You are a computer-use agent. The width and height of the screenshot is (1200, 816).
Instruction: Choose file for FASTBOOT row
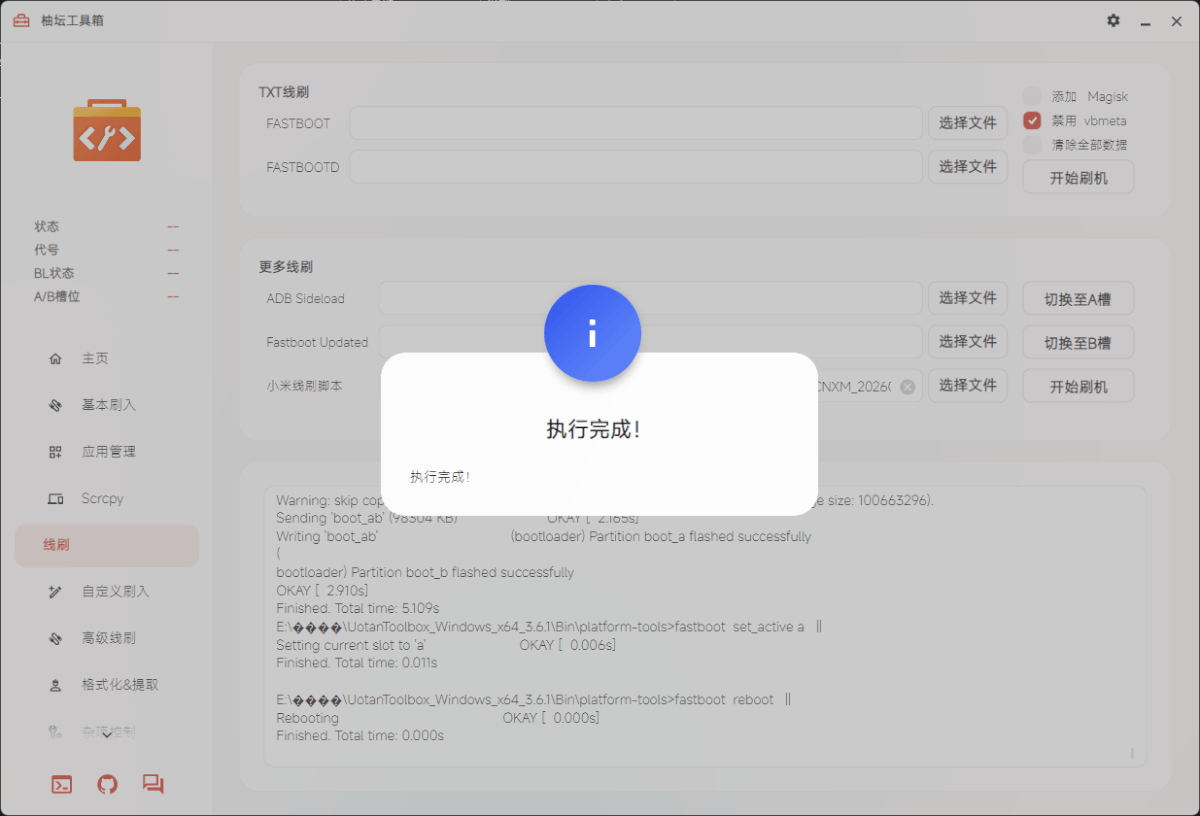click(x=968, y=123)
